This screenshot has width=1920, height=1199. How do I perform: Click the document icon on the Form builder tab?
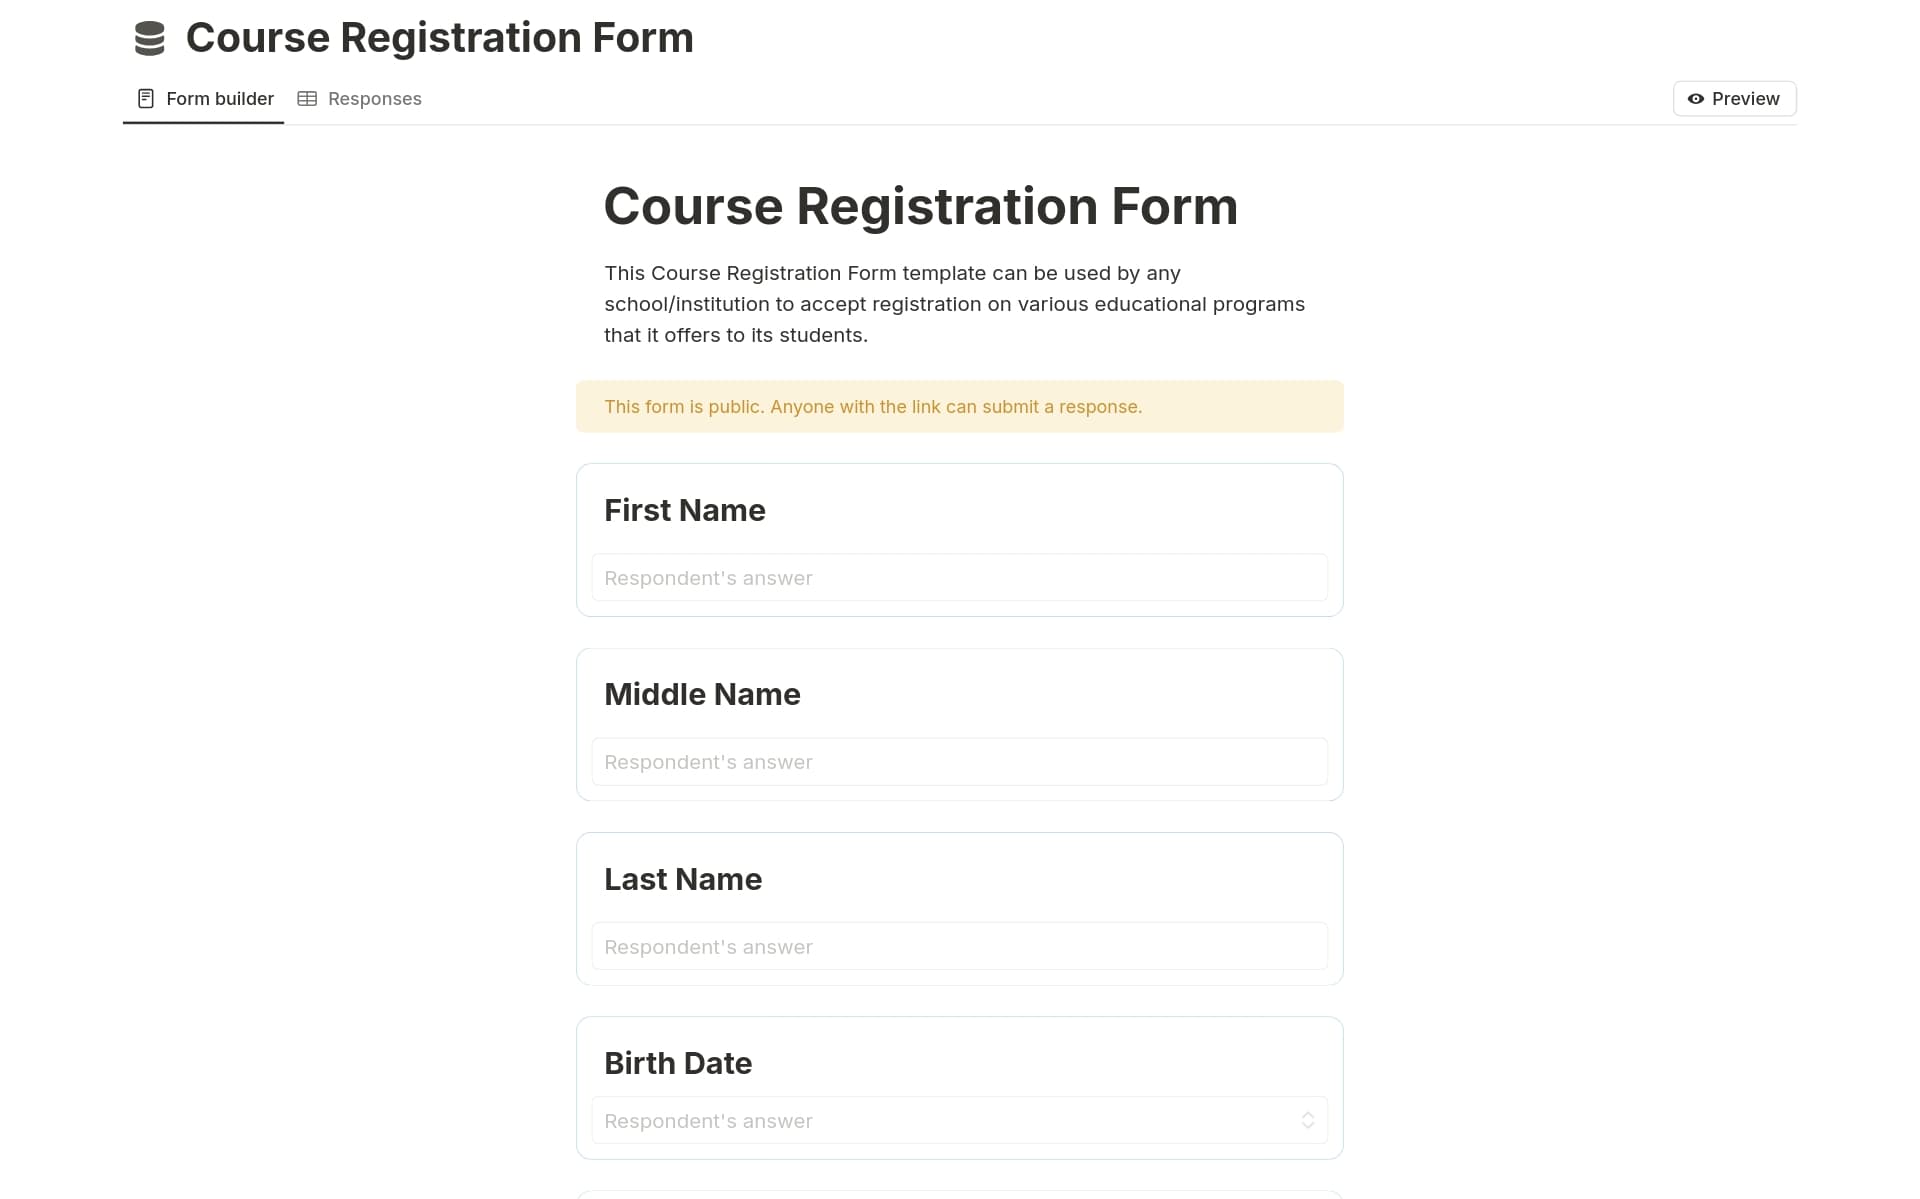(145, 98)
